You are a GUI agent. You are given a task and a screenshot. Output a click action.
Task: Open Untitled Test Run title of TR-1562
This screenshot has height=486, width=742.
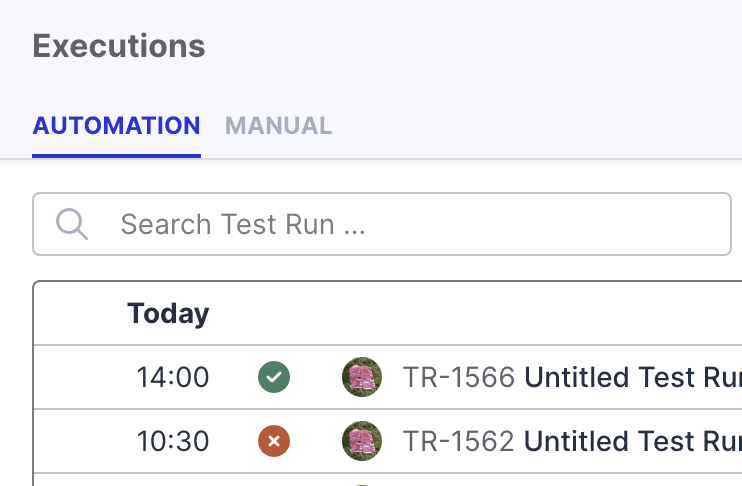(x=632, y=441)
